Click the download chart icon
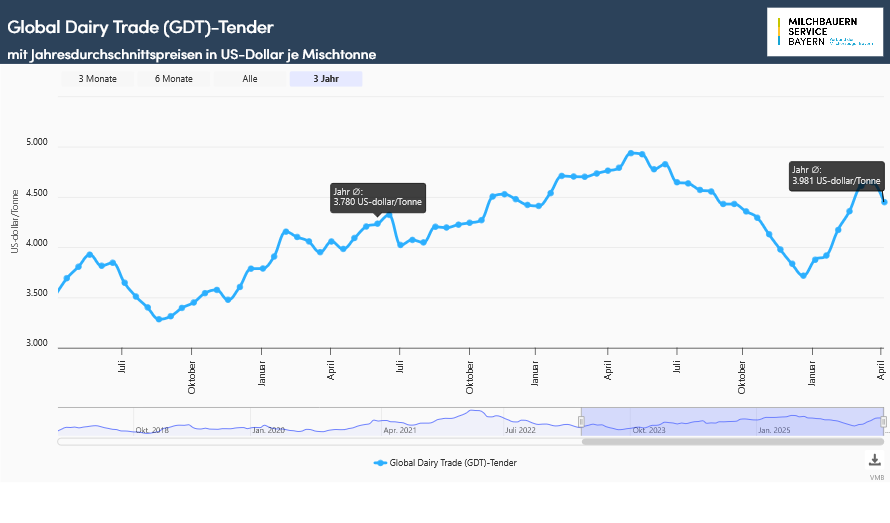 tap(874, 460)
